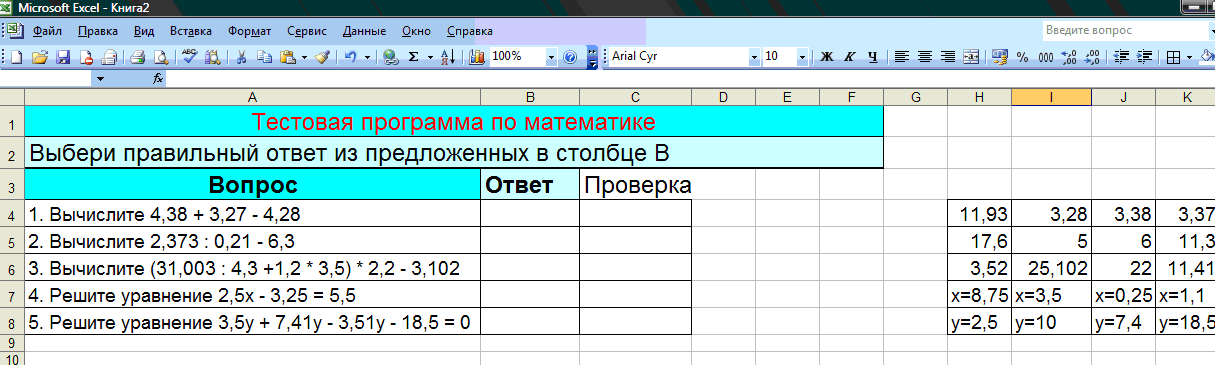Image resolution: width=1215 pixels, height=365 pixels.
Task: Click the Fill Color paint bucket
Action: [x=1207, y=57]
